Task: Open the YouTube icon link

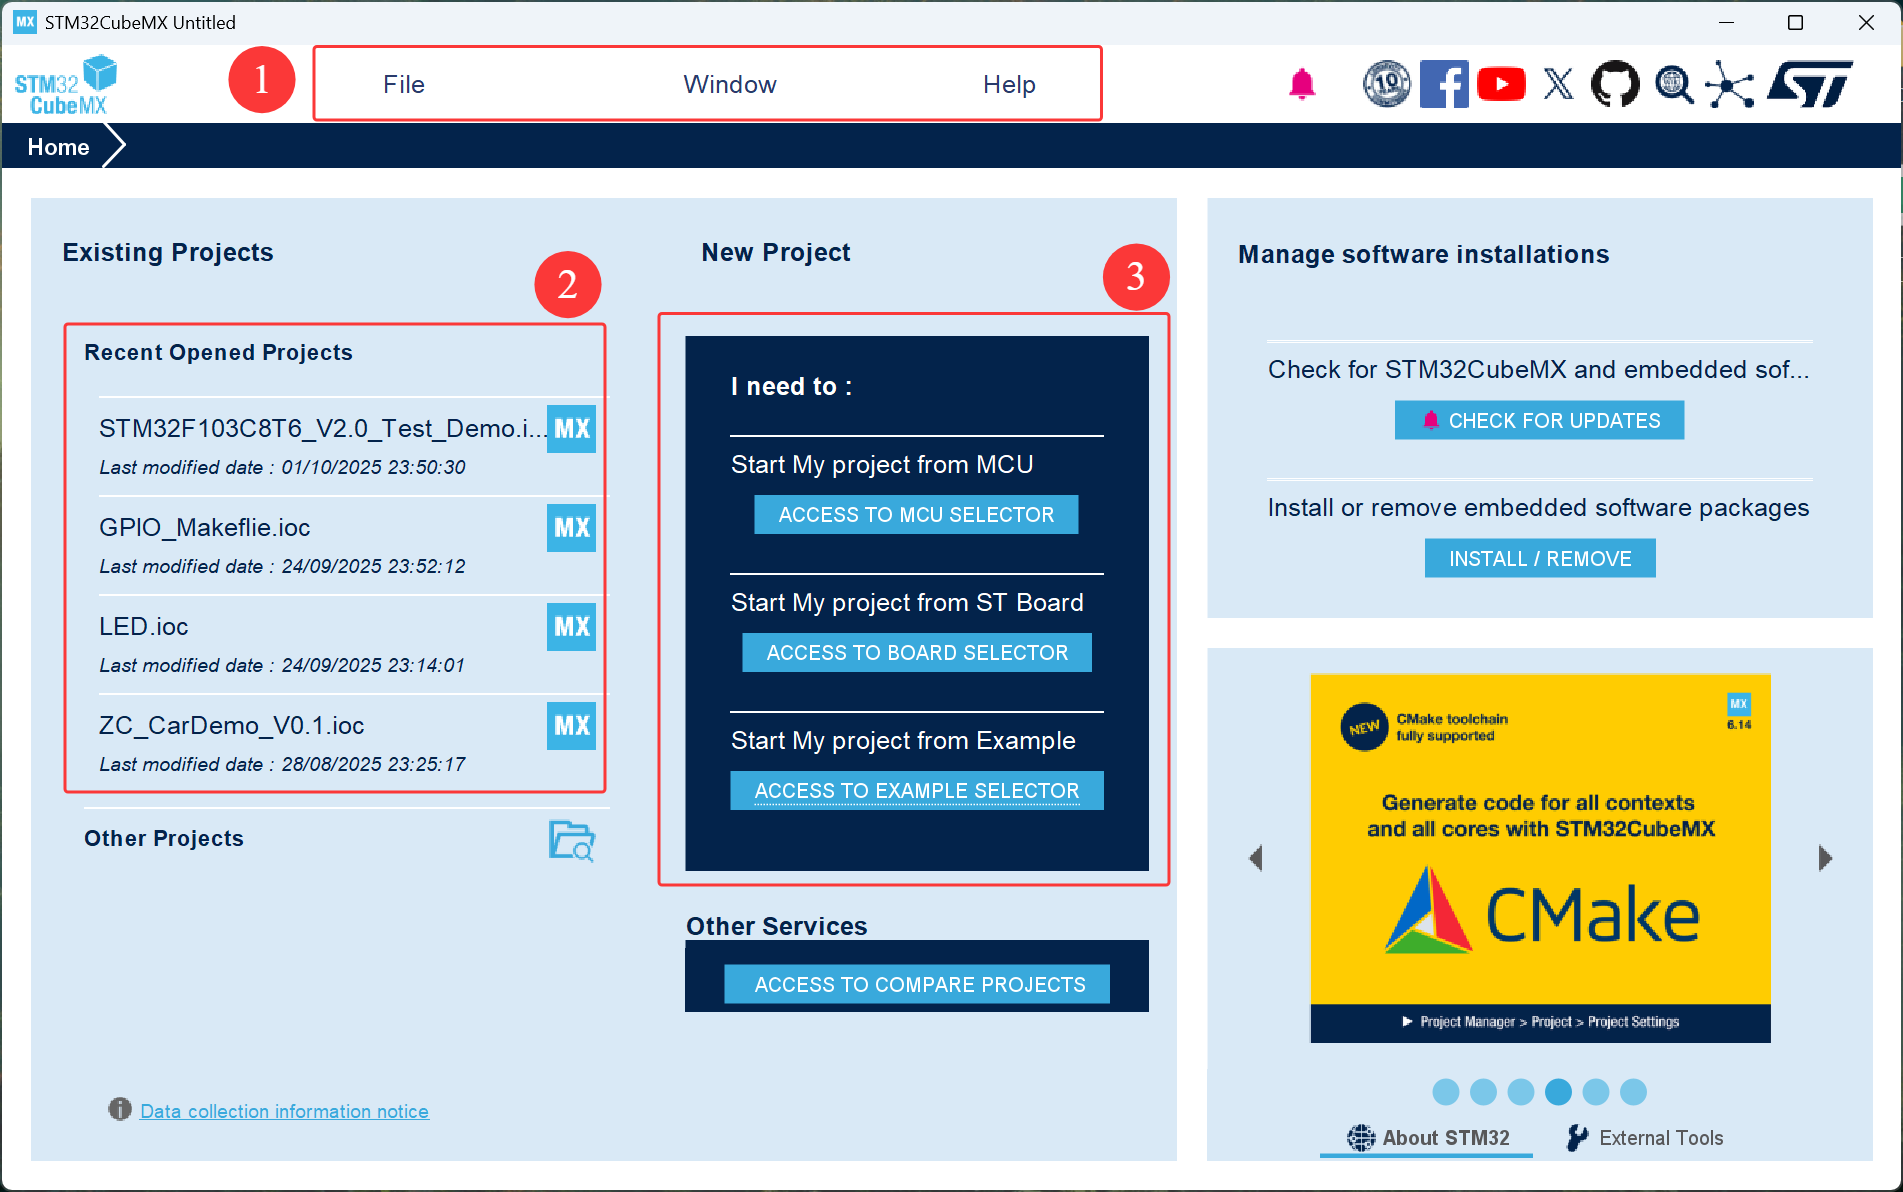Action: [1501, 84]
